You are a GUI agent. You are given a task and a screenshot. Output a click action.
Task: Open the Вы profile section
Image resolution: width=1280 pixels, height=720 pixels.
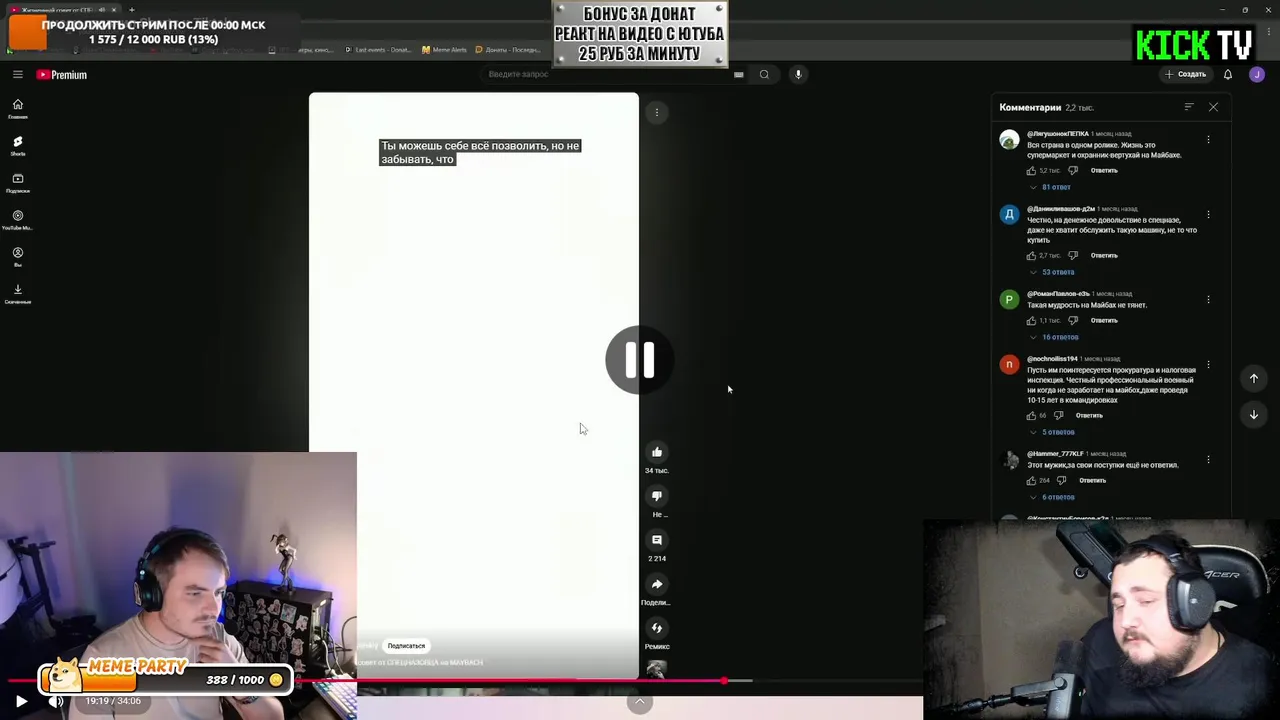(x=18, y=257)
